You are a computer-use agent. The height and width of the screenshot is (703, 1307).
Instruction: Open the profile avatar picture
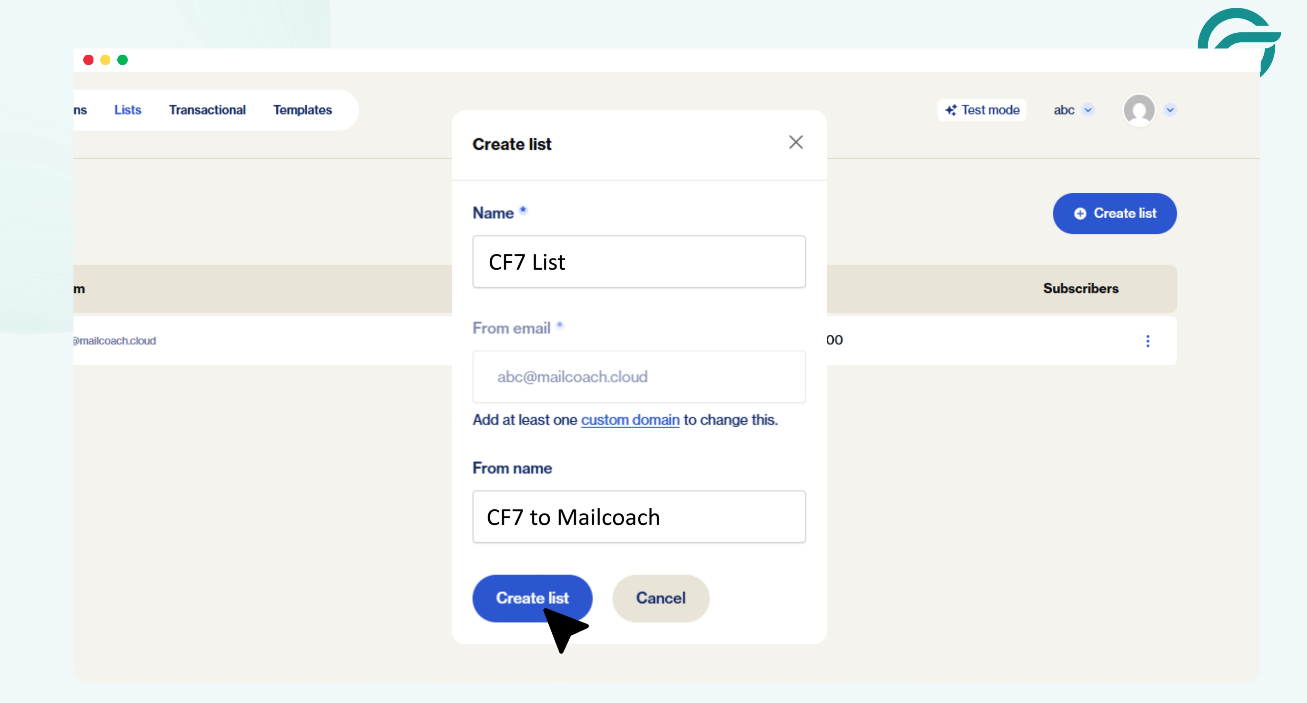pos(1138,110)
